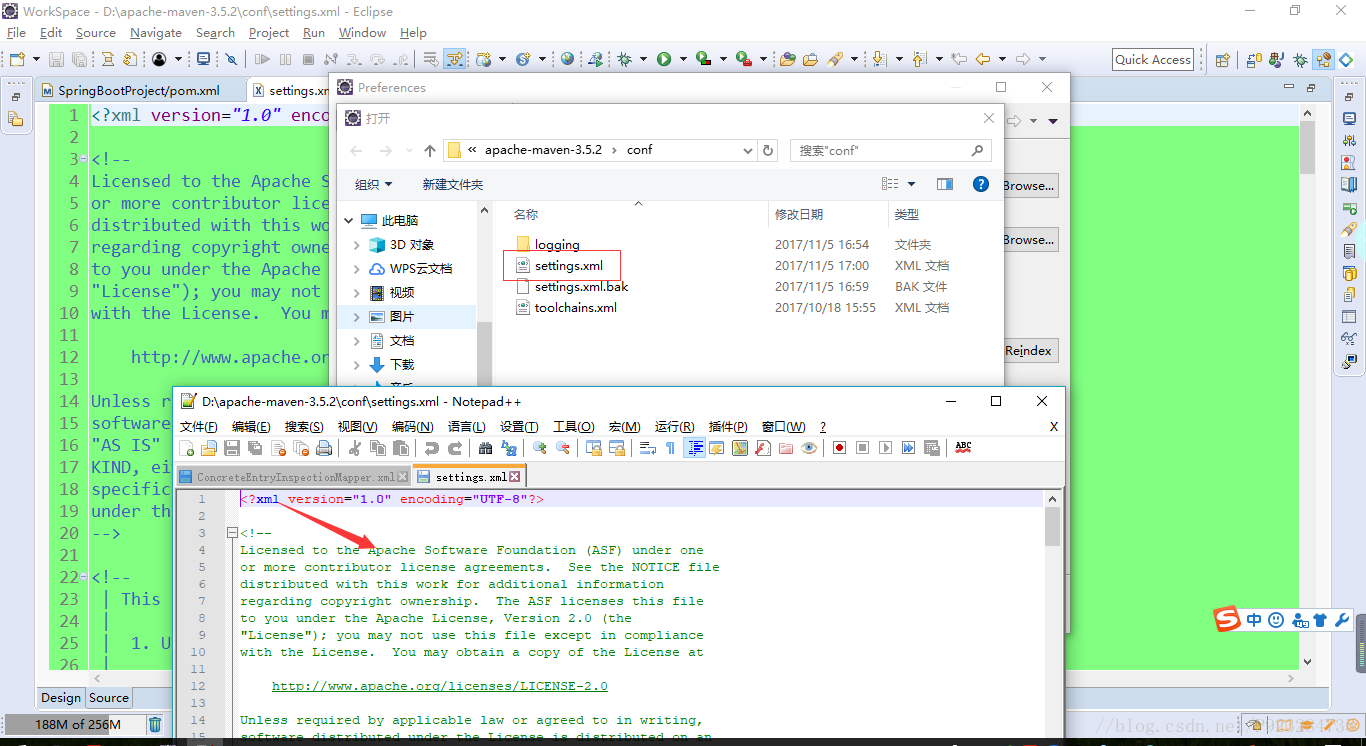Open 组织 dropdown in file dialog
This screenshot has height=746, width=1366.
(x=373, y=184)
